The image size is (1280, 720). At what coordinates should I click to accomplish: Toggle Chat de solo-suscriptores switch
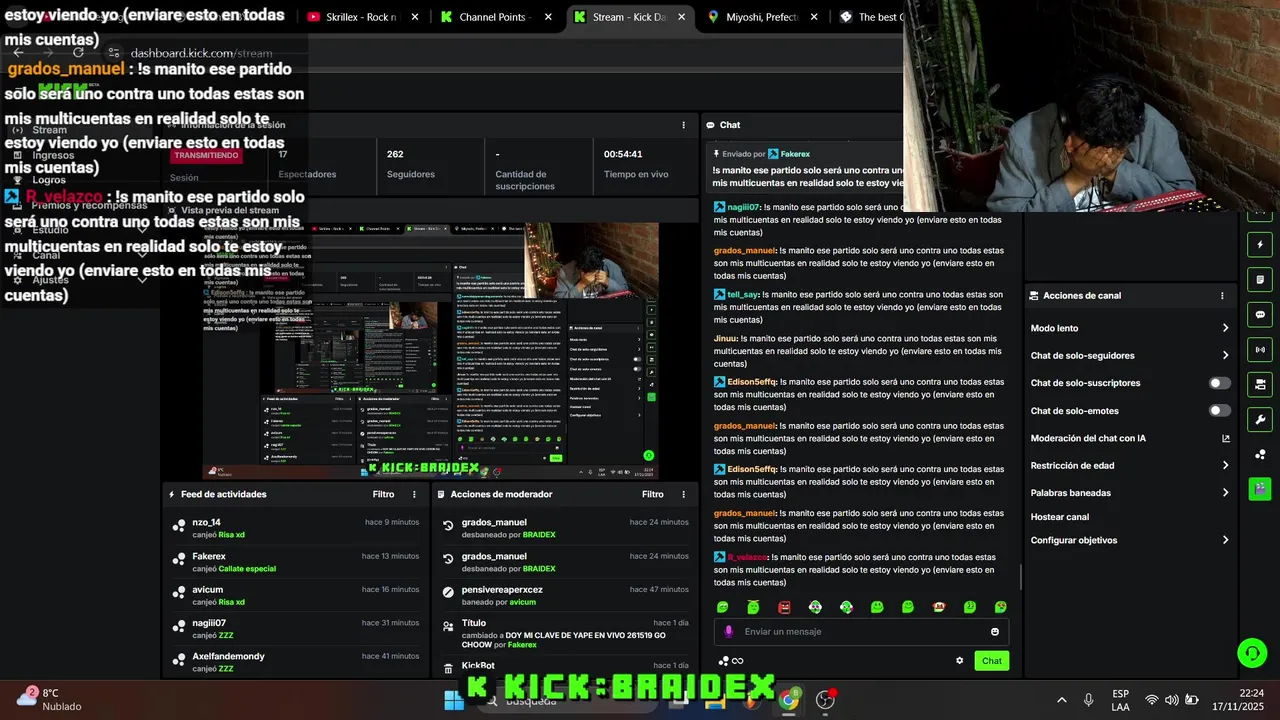coord(1220,383)
